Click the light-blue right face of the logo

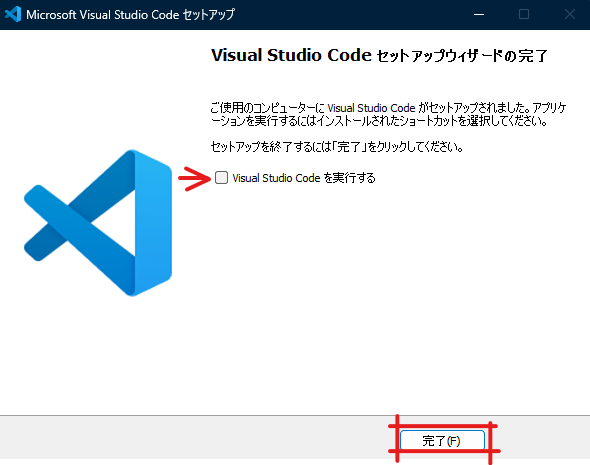tap(153, 223)
